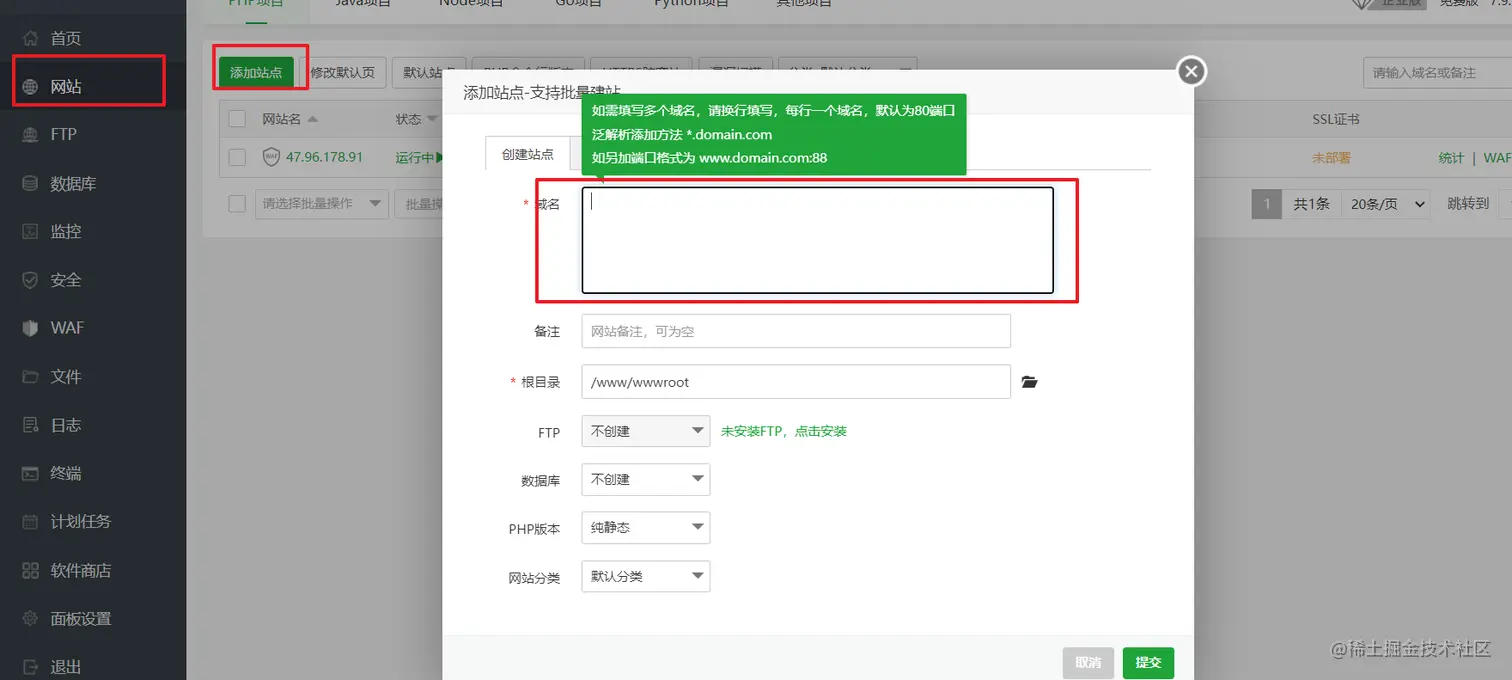Click the SSL证书 column header
1512x680 pixels.
[1335, 119]
